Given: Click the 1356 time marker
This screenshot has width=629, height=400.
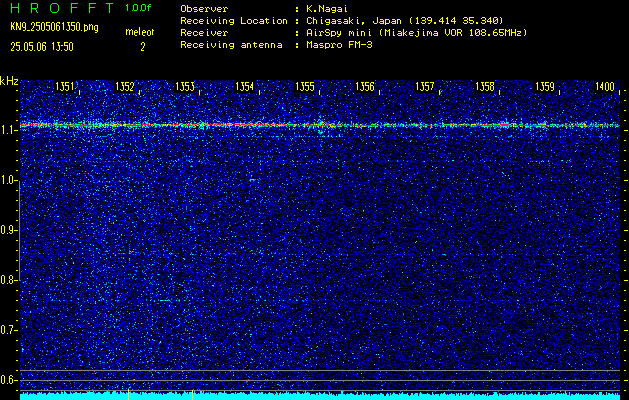Looking at the screenshot, I should pyautogui.click(x=365, y=87).
